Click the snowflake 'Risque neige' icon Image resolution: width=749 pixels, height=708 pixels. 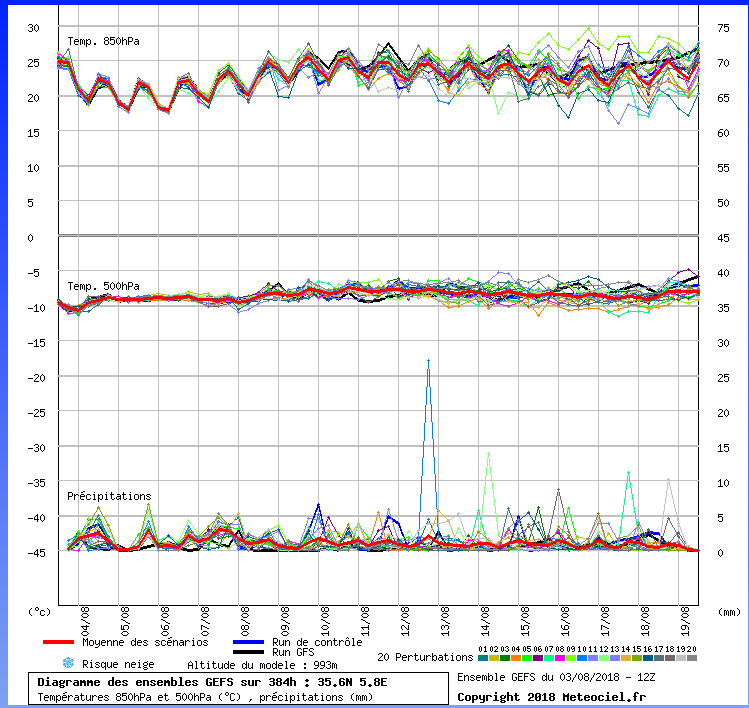tap(68, 663)
